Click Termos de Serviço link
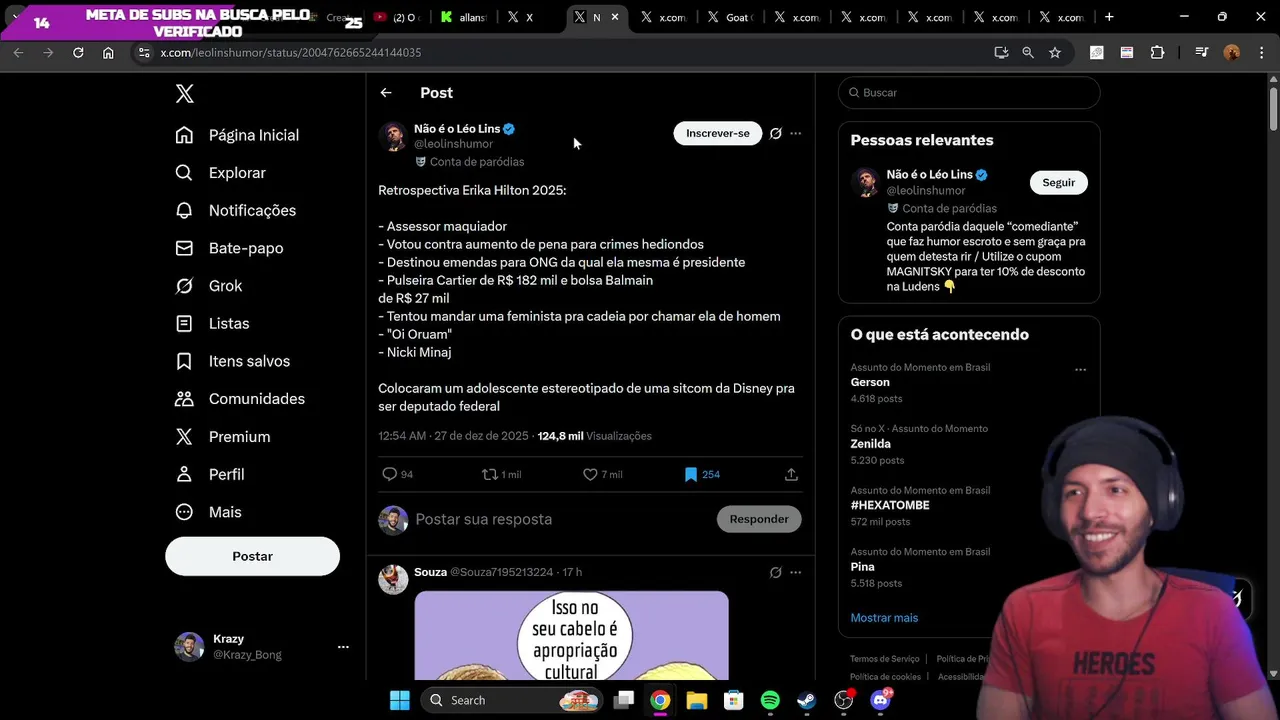This screenshot has height=720, width=1280. [x=884, y=659]
